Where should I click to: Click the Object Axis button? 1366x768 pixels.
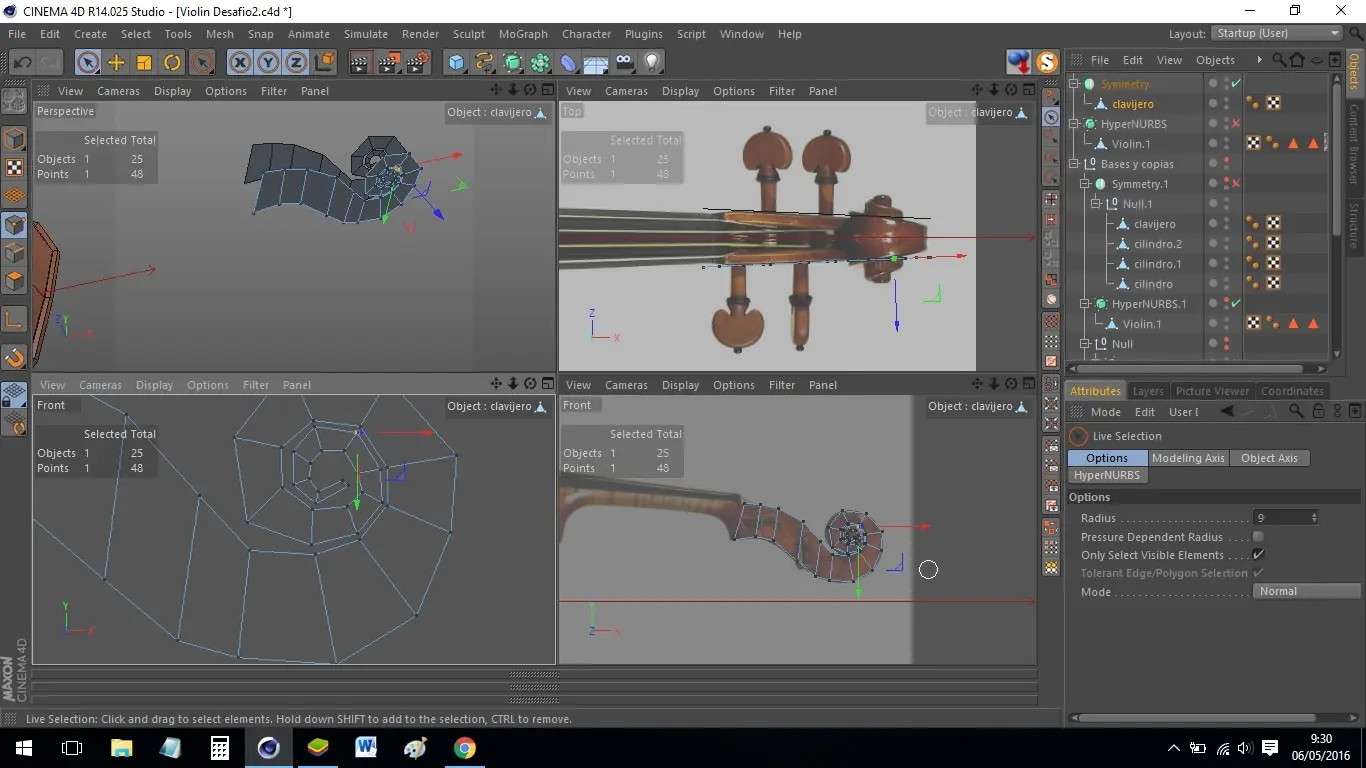tap(1269, 458)
